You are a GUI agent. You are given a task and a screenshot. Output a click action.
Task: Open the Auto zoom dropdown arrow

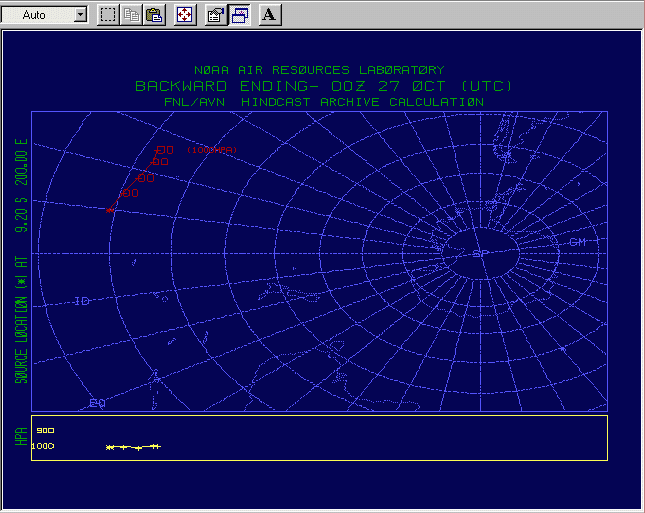click(80, 15)
